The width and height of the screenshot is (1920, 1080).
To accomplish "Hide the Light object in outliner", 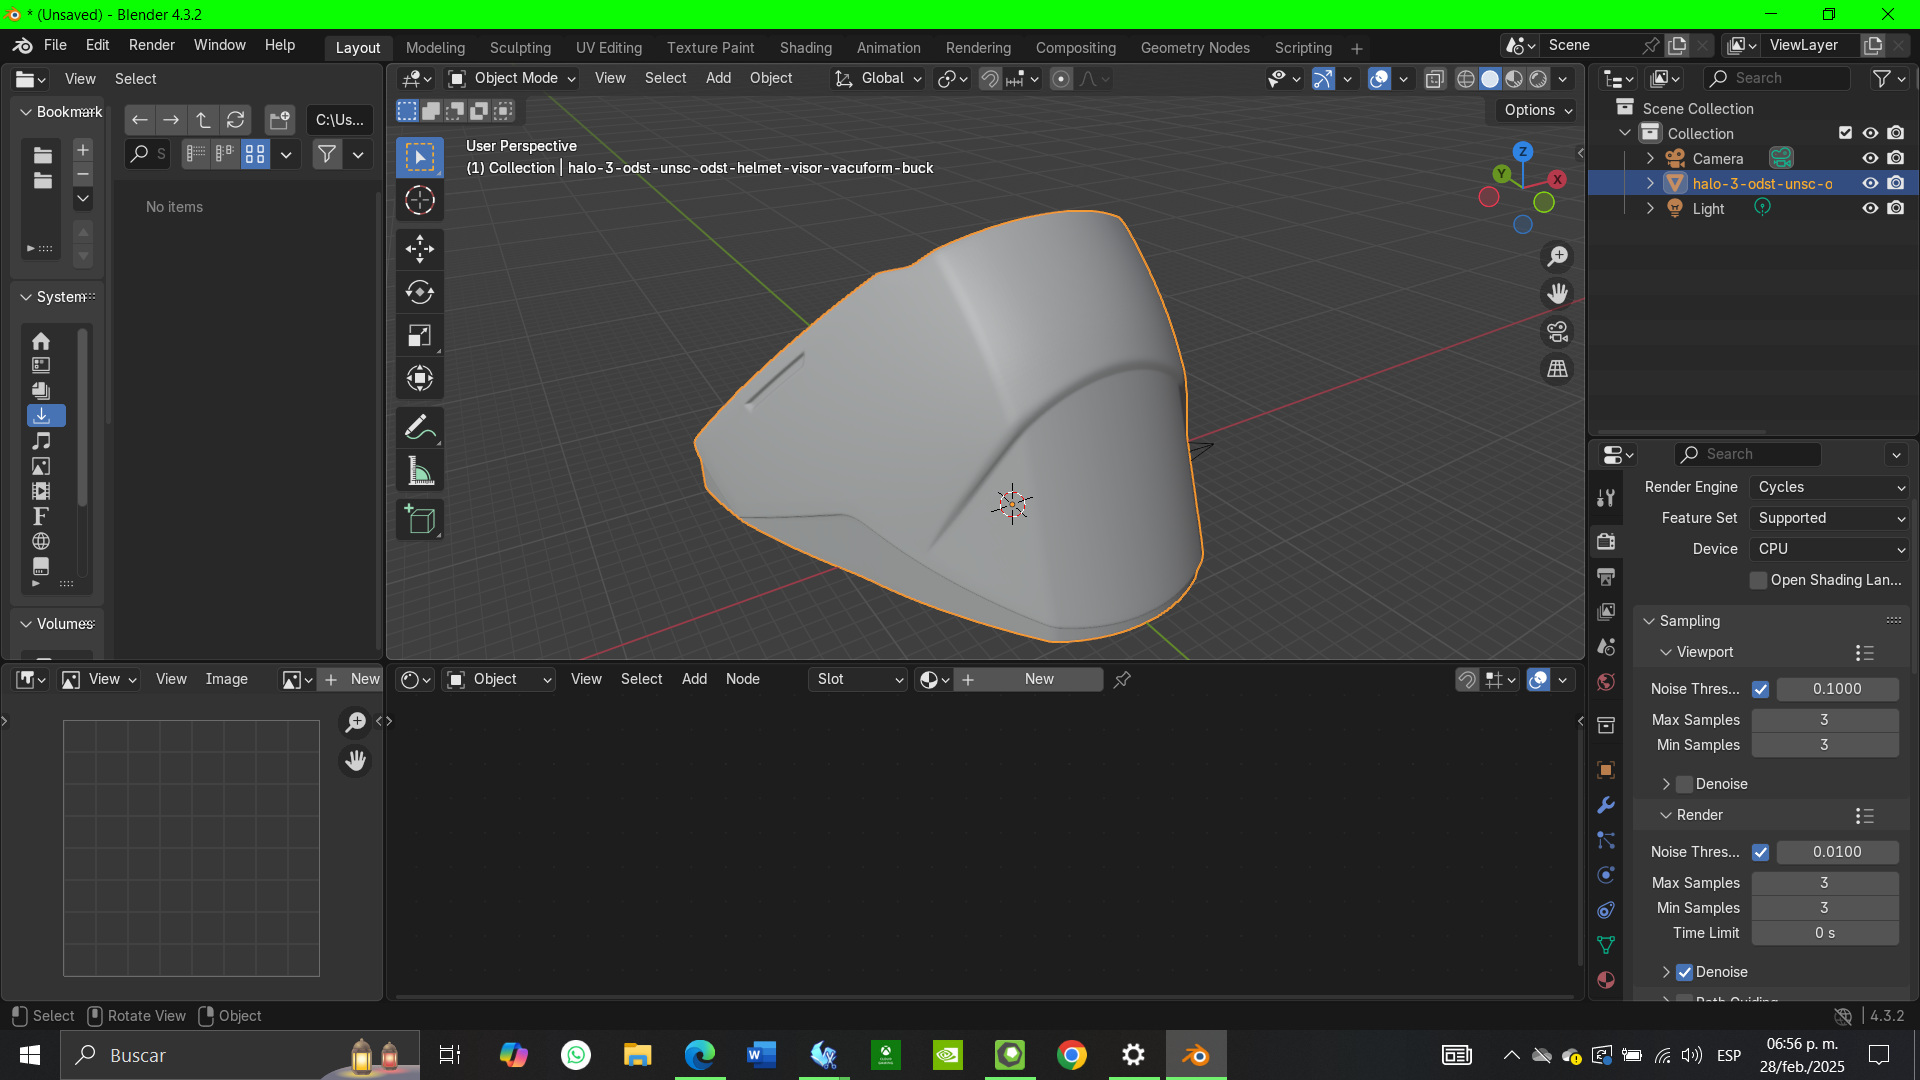I will point(1870,208).
